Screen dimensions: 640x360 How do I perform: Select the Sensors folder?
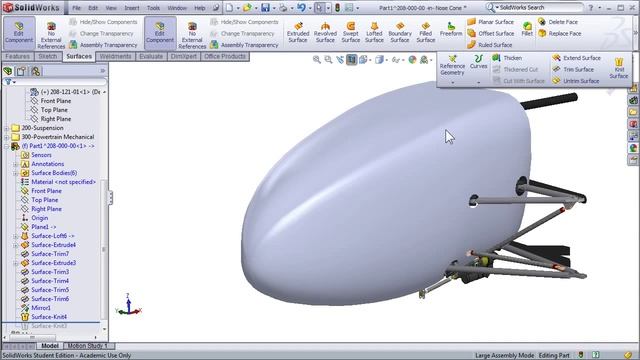36,155
